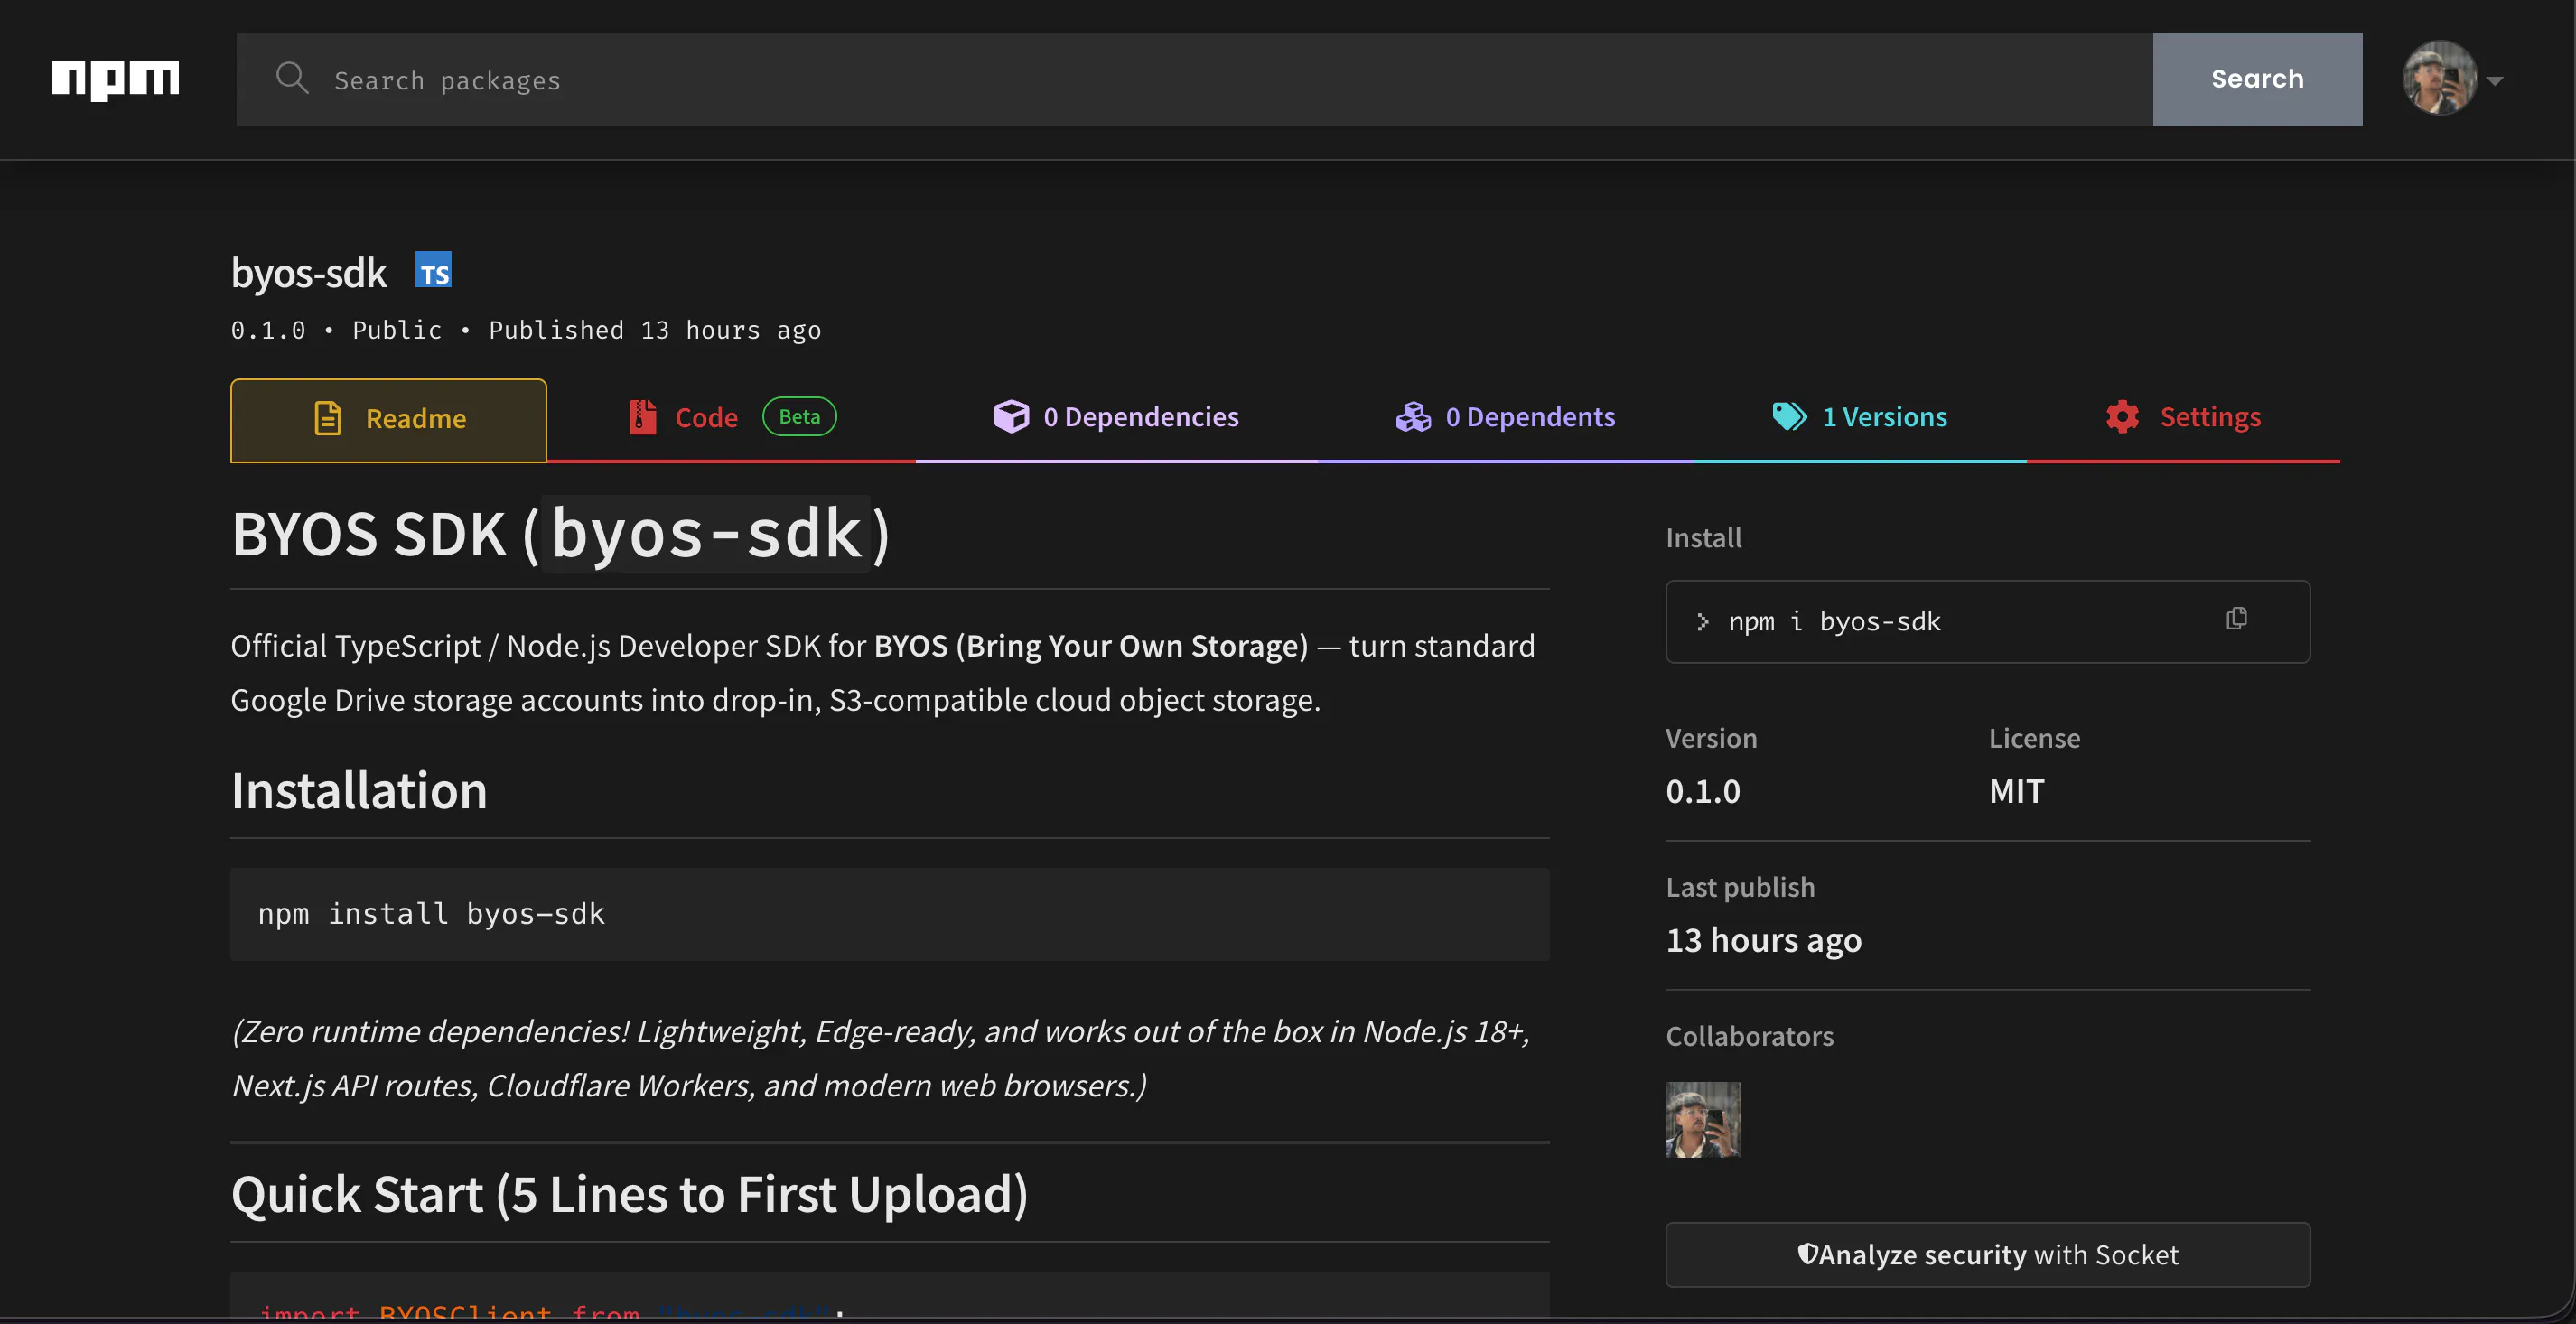The image size is (2576, 1324).
Task: Open the Code tab
Action: (x=731, y=418)
